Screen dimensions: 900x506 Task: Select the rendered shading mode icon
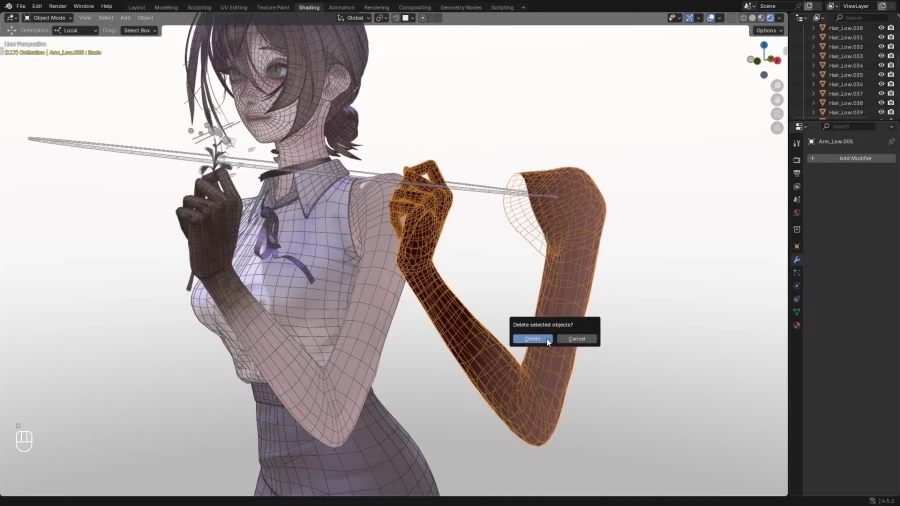coord(770,18)
